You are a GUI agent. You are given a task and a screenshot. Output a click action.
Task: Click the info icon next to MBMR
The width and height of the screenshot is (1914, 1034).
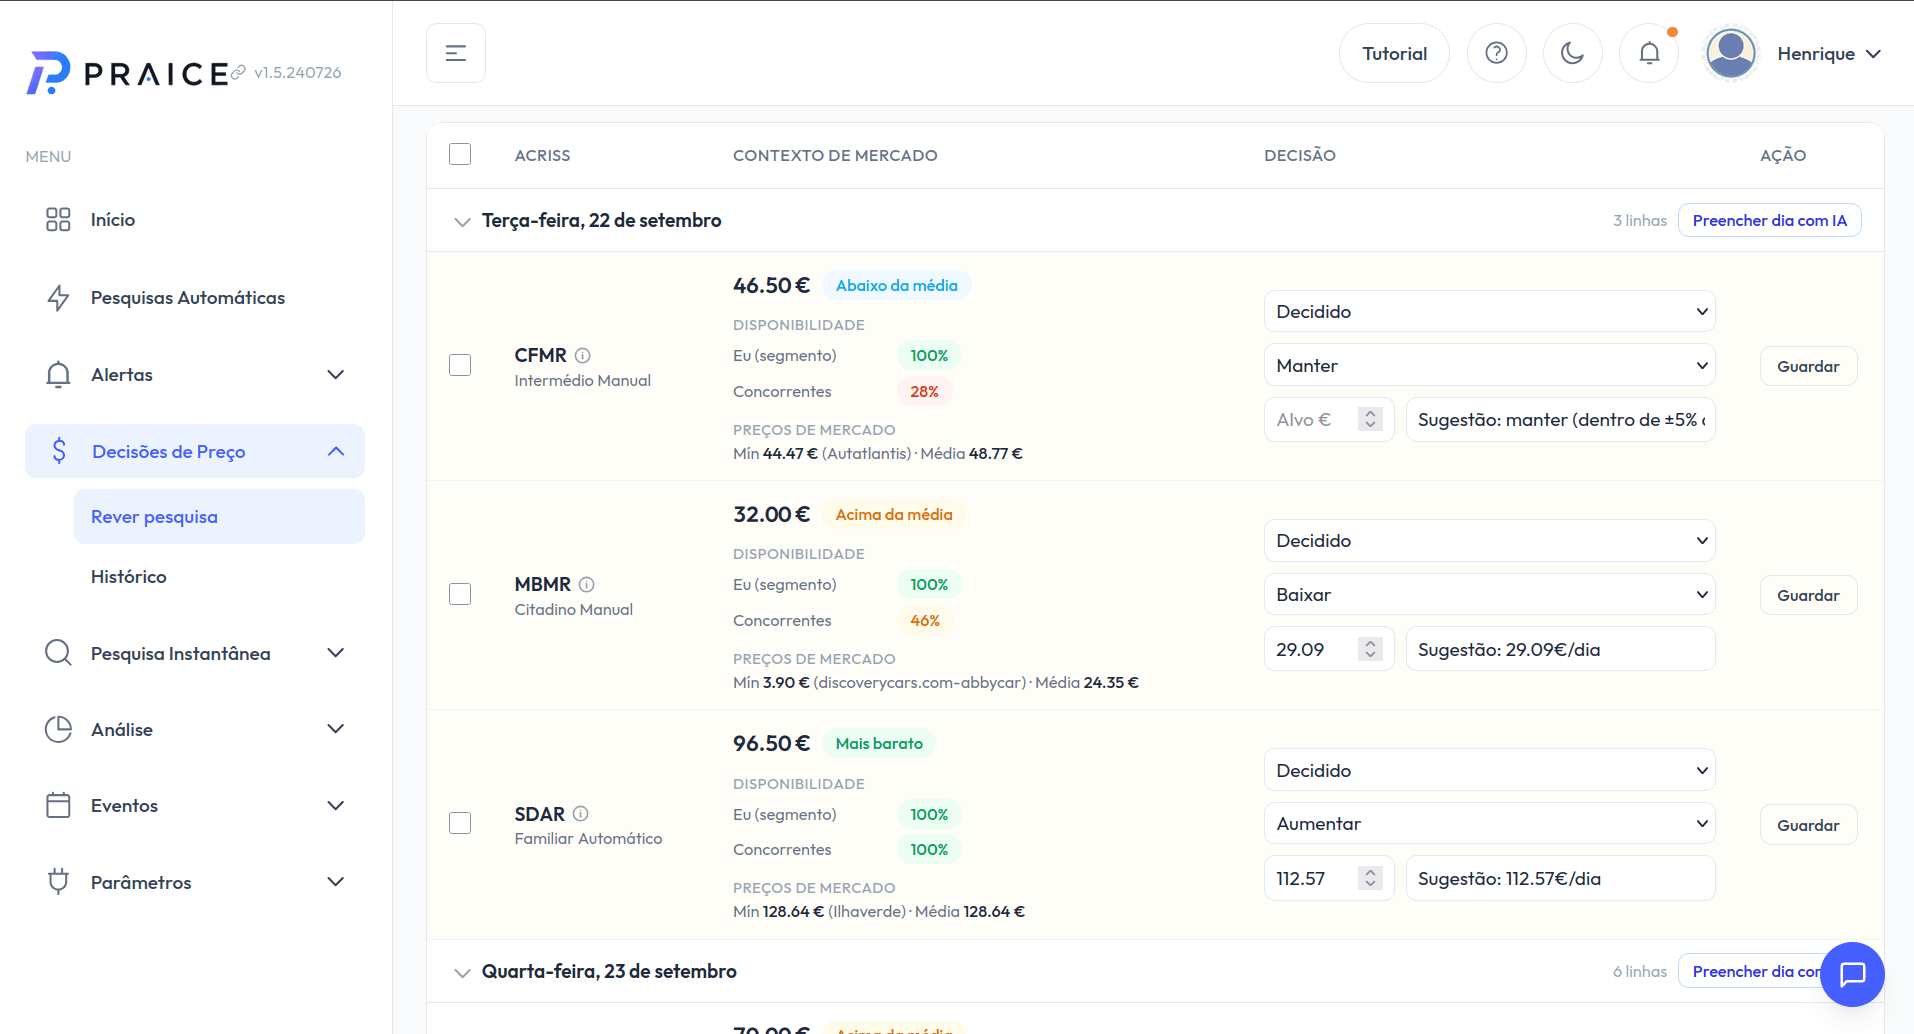click(x=587, y=584)
